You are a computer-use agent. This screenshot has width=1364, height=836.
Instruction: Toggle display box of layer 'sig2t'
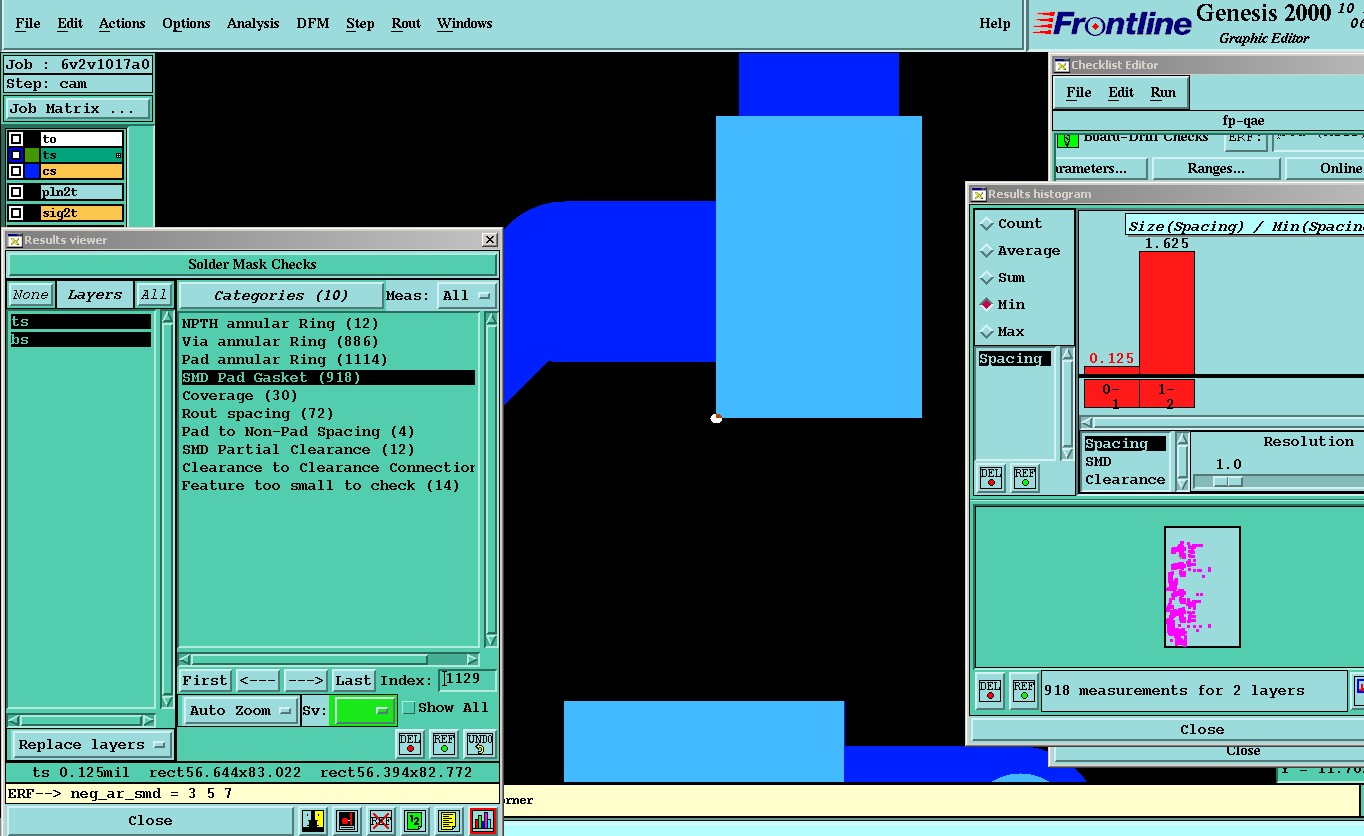[x=16, y=213]
